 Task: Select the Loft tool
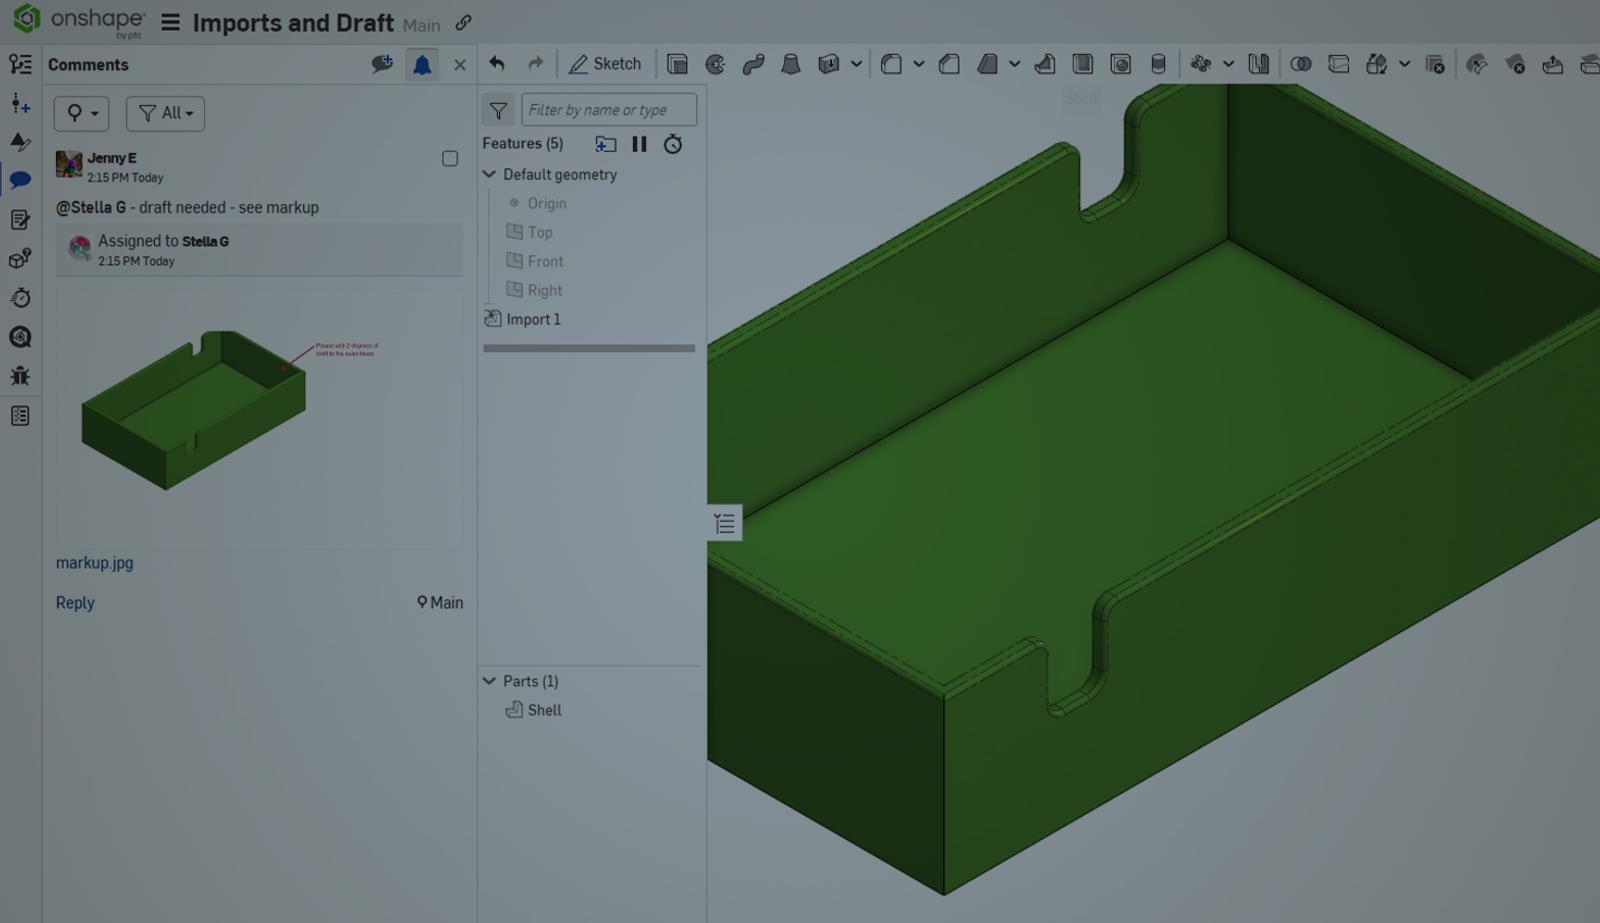[792, 63]
